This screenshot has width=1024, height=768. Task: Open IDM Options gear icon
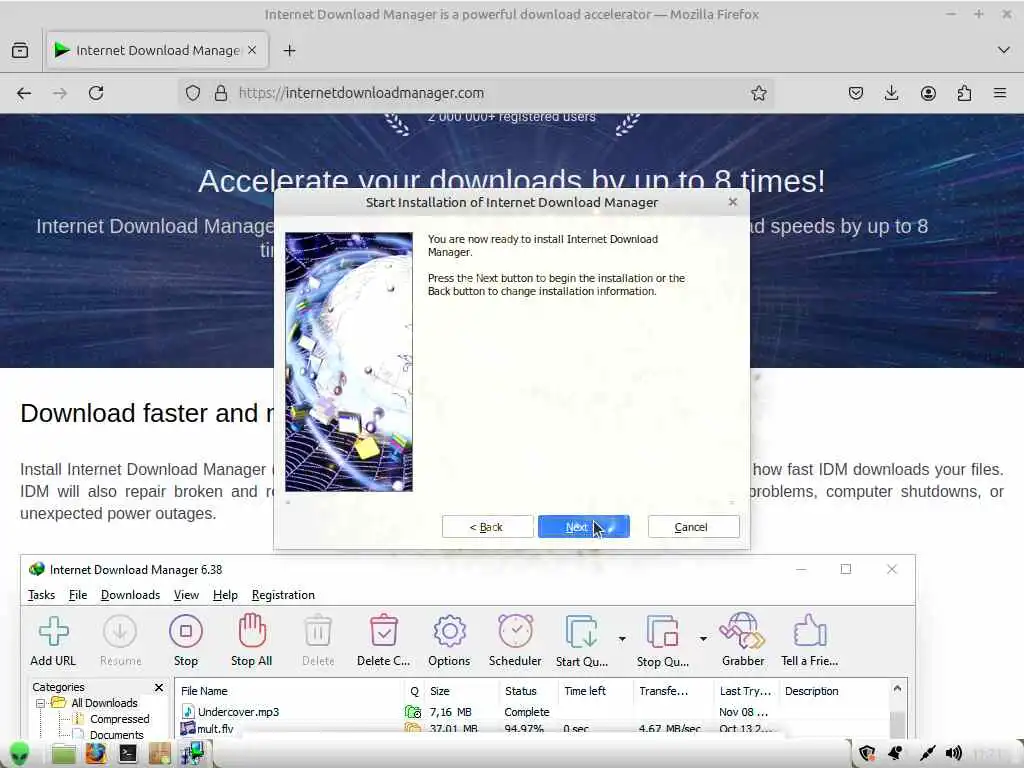coord(449,641)
